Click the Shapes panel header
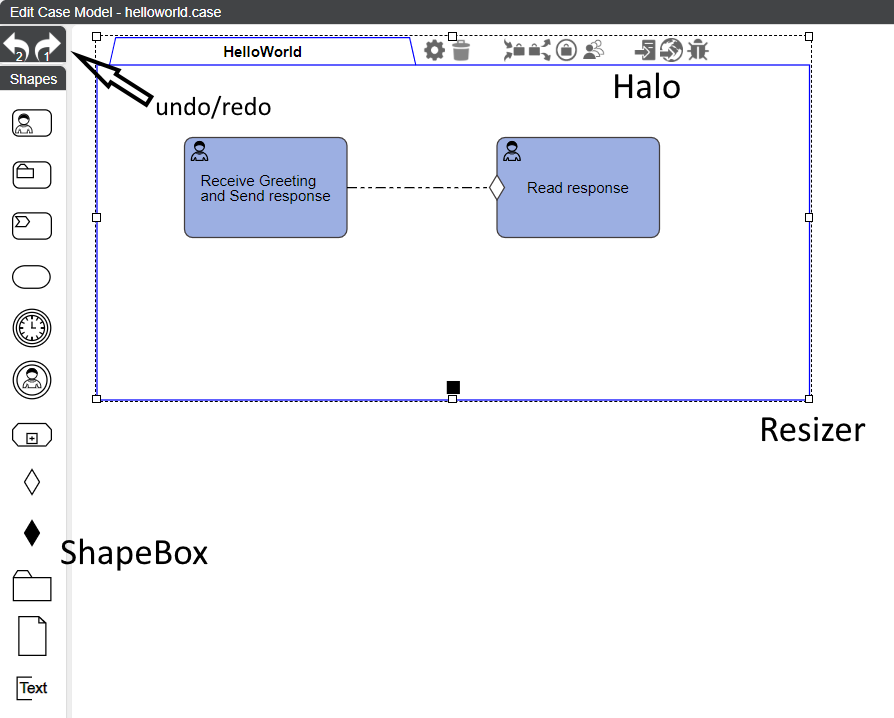Viewport: 894px width, 718px height. tap(33, 79)
